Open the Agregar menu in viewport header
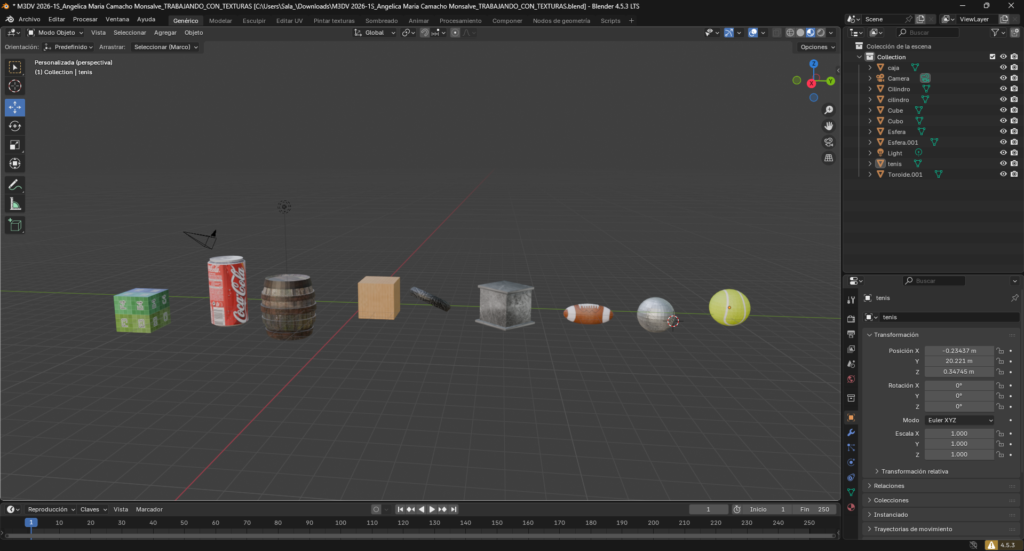This screenshot has width=1024, height=551. tap(165, 32)
